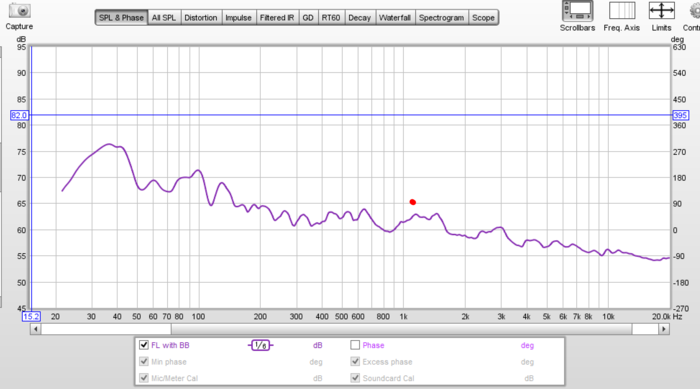Select the Filtered IR tab
This screenshot has height=389, width=700.
277,18
